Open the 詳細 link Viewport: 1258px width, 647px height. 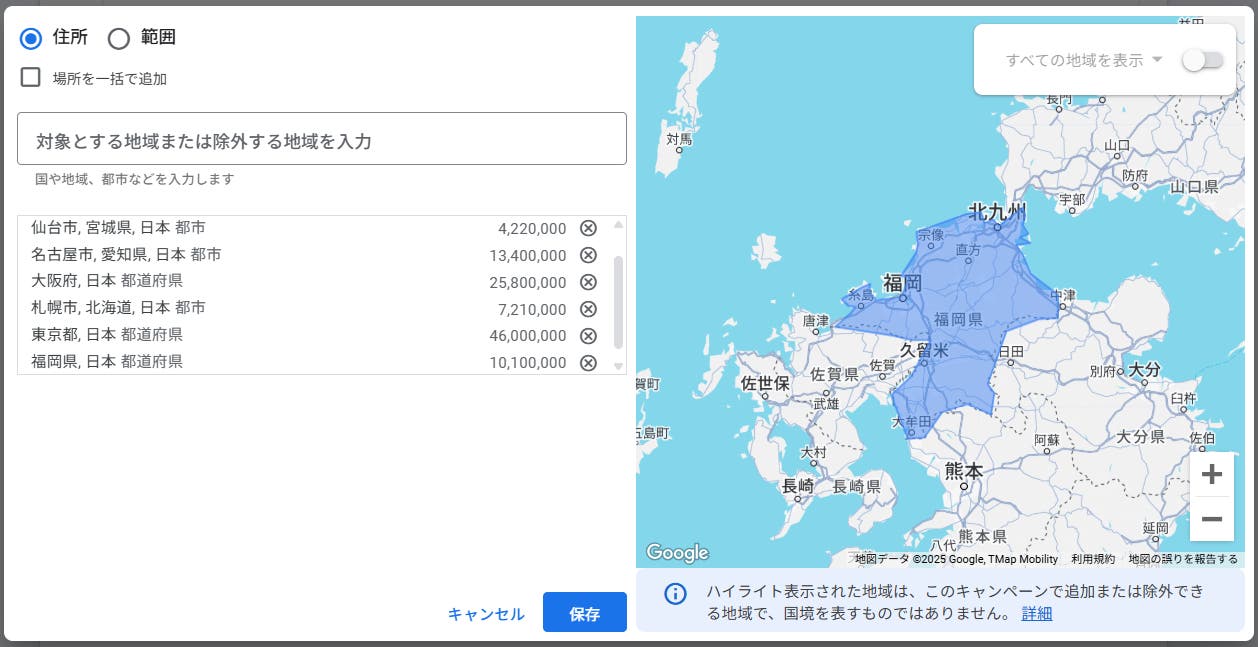pos(1036,613)
